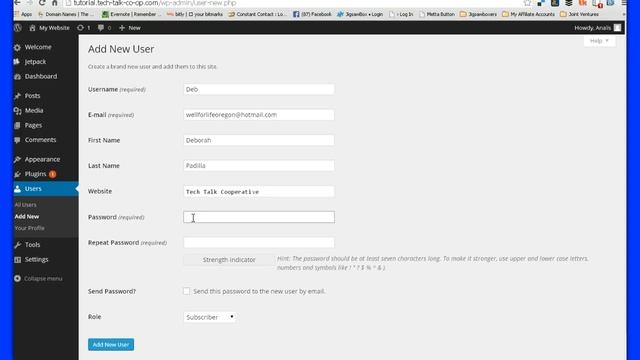Open Tools in the sidebar

33,244
